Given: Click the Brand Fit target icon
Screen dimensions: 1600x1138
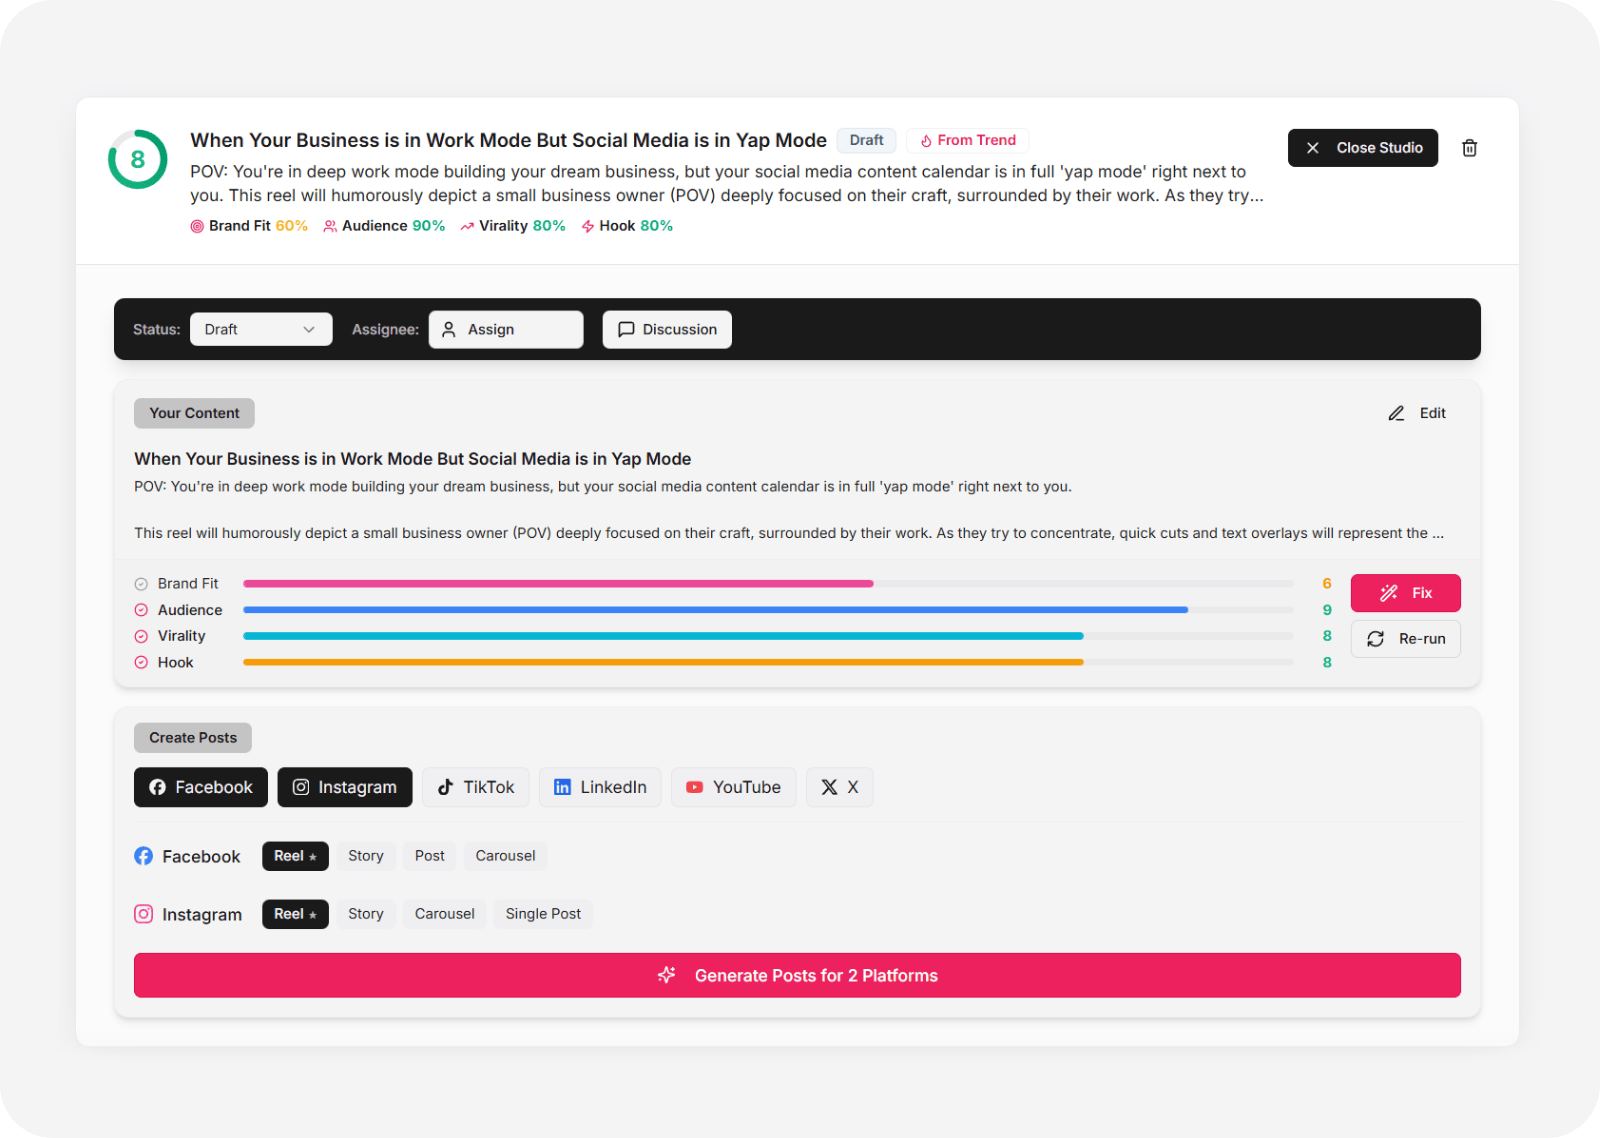Looking at the screenshot, I should click(197, 226).
